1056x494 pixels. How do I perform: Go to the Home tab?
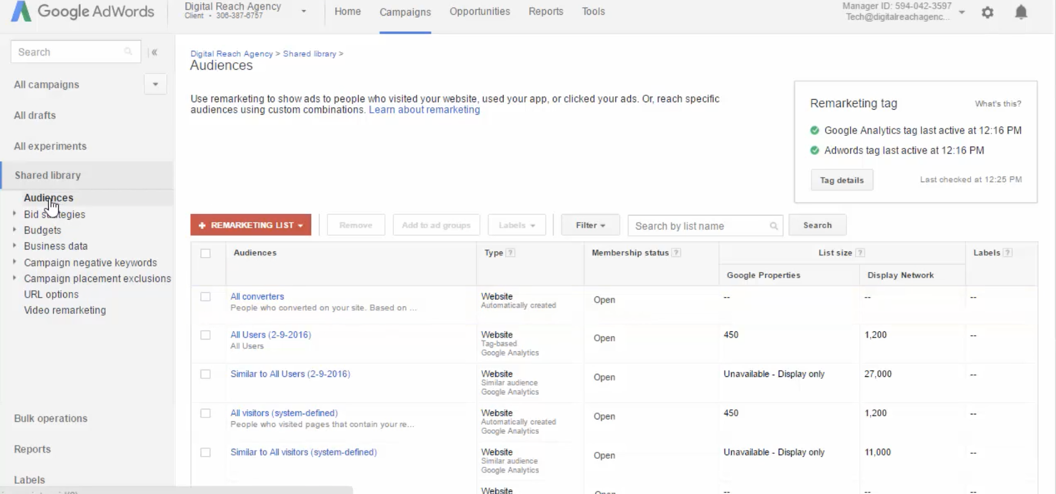(348, 11)
